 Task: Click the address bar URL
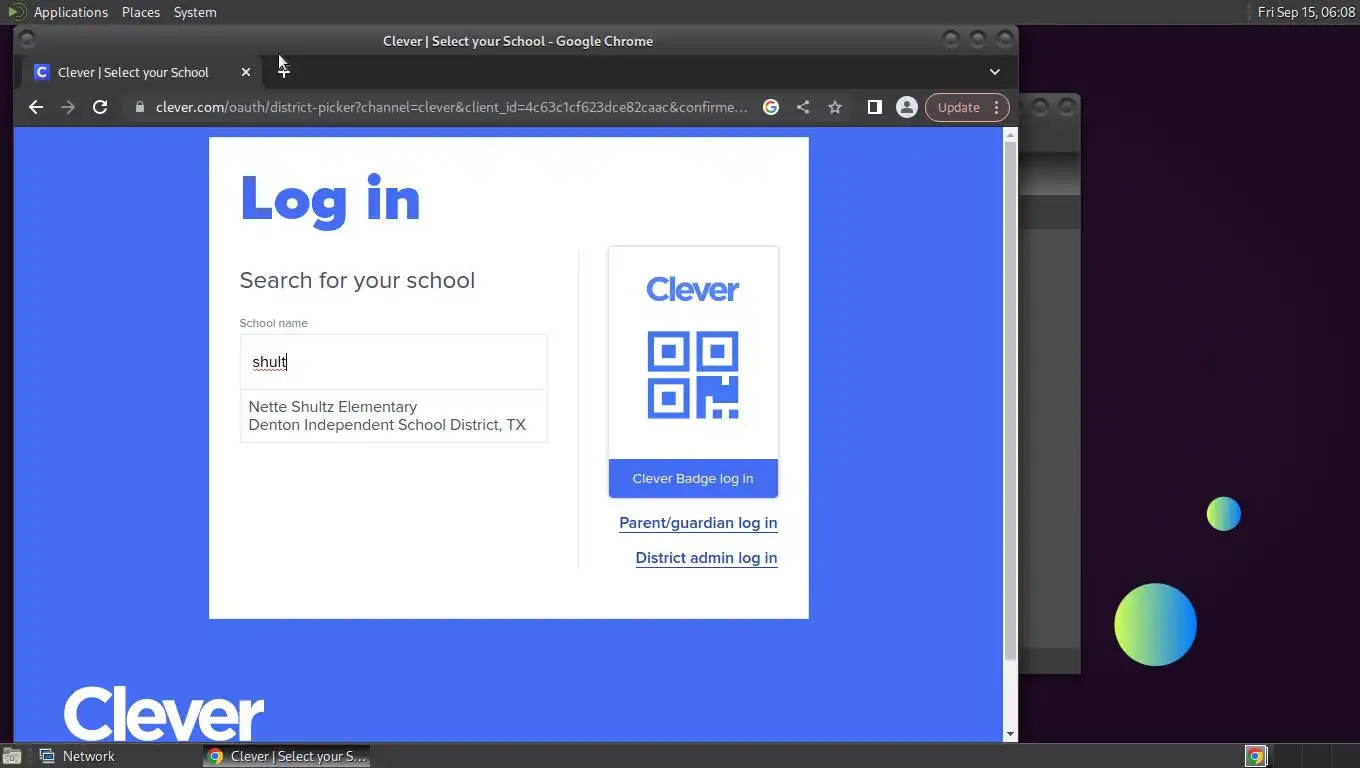tap(452, 107)
